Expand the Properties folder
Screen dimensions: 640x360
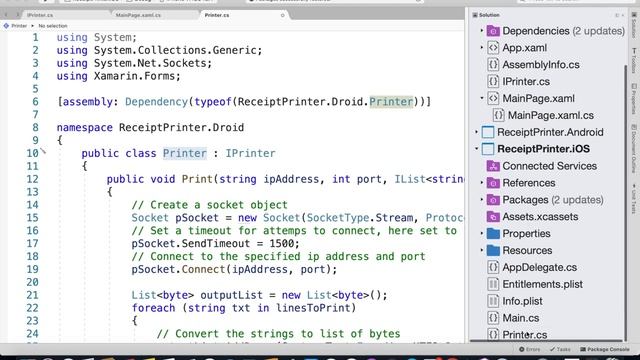click(482, 233)
